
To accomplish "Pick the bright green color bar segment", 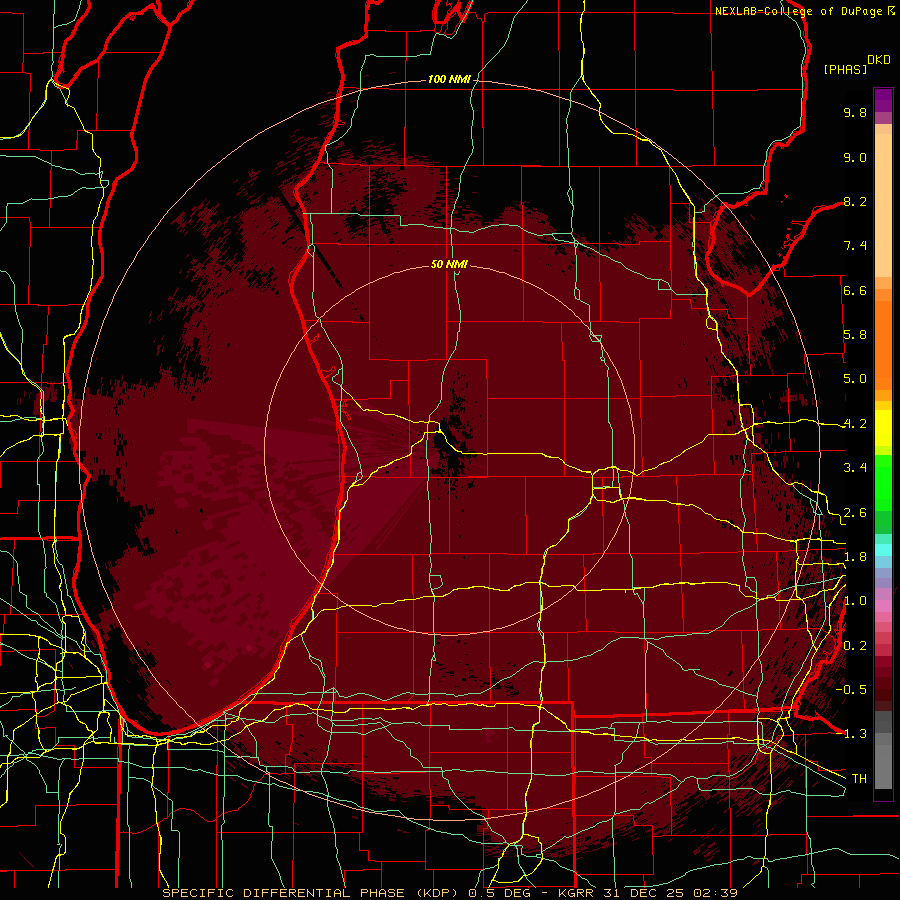I will click(883, 484).
